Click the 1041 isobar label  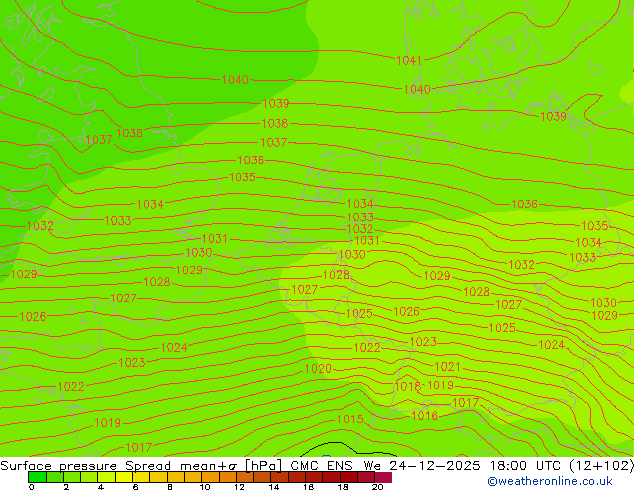[409, 61]
